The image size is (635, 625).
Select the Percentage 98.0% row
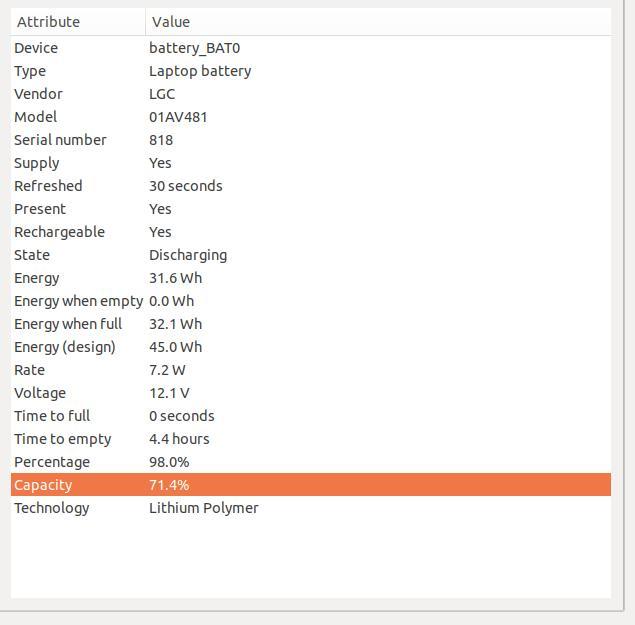(311, 462)
